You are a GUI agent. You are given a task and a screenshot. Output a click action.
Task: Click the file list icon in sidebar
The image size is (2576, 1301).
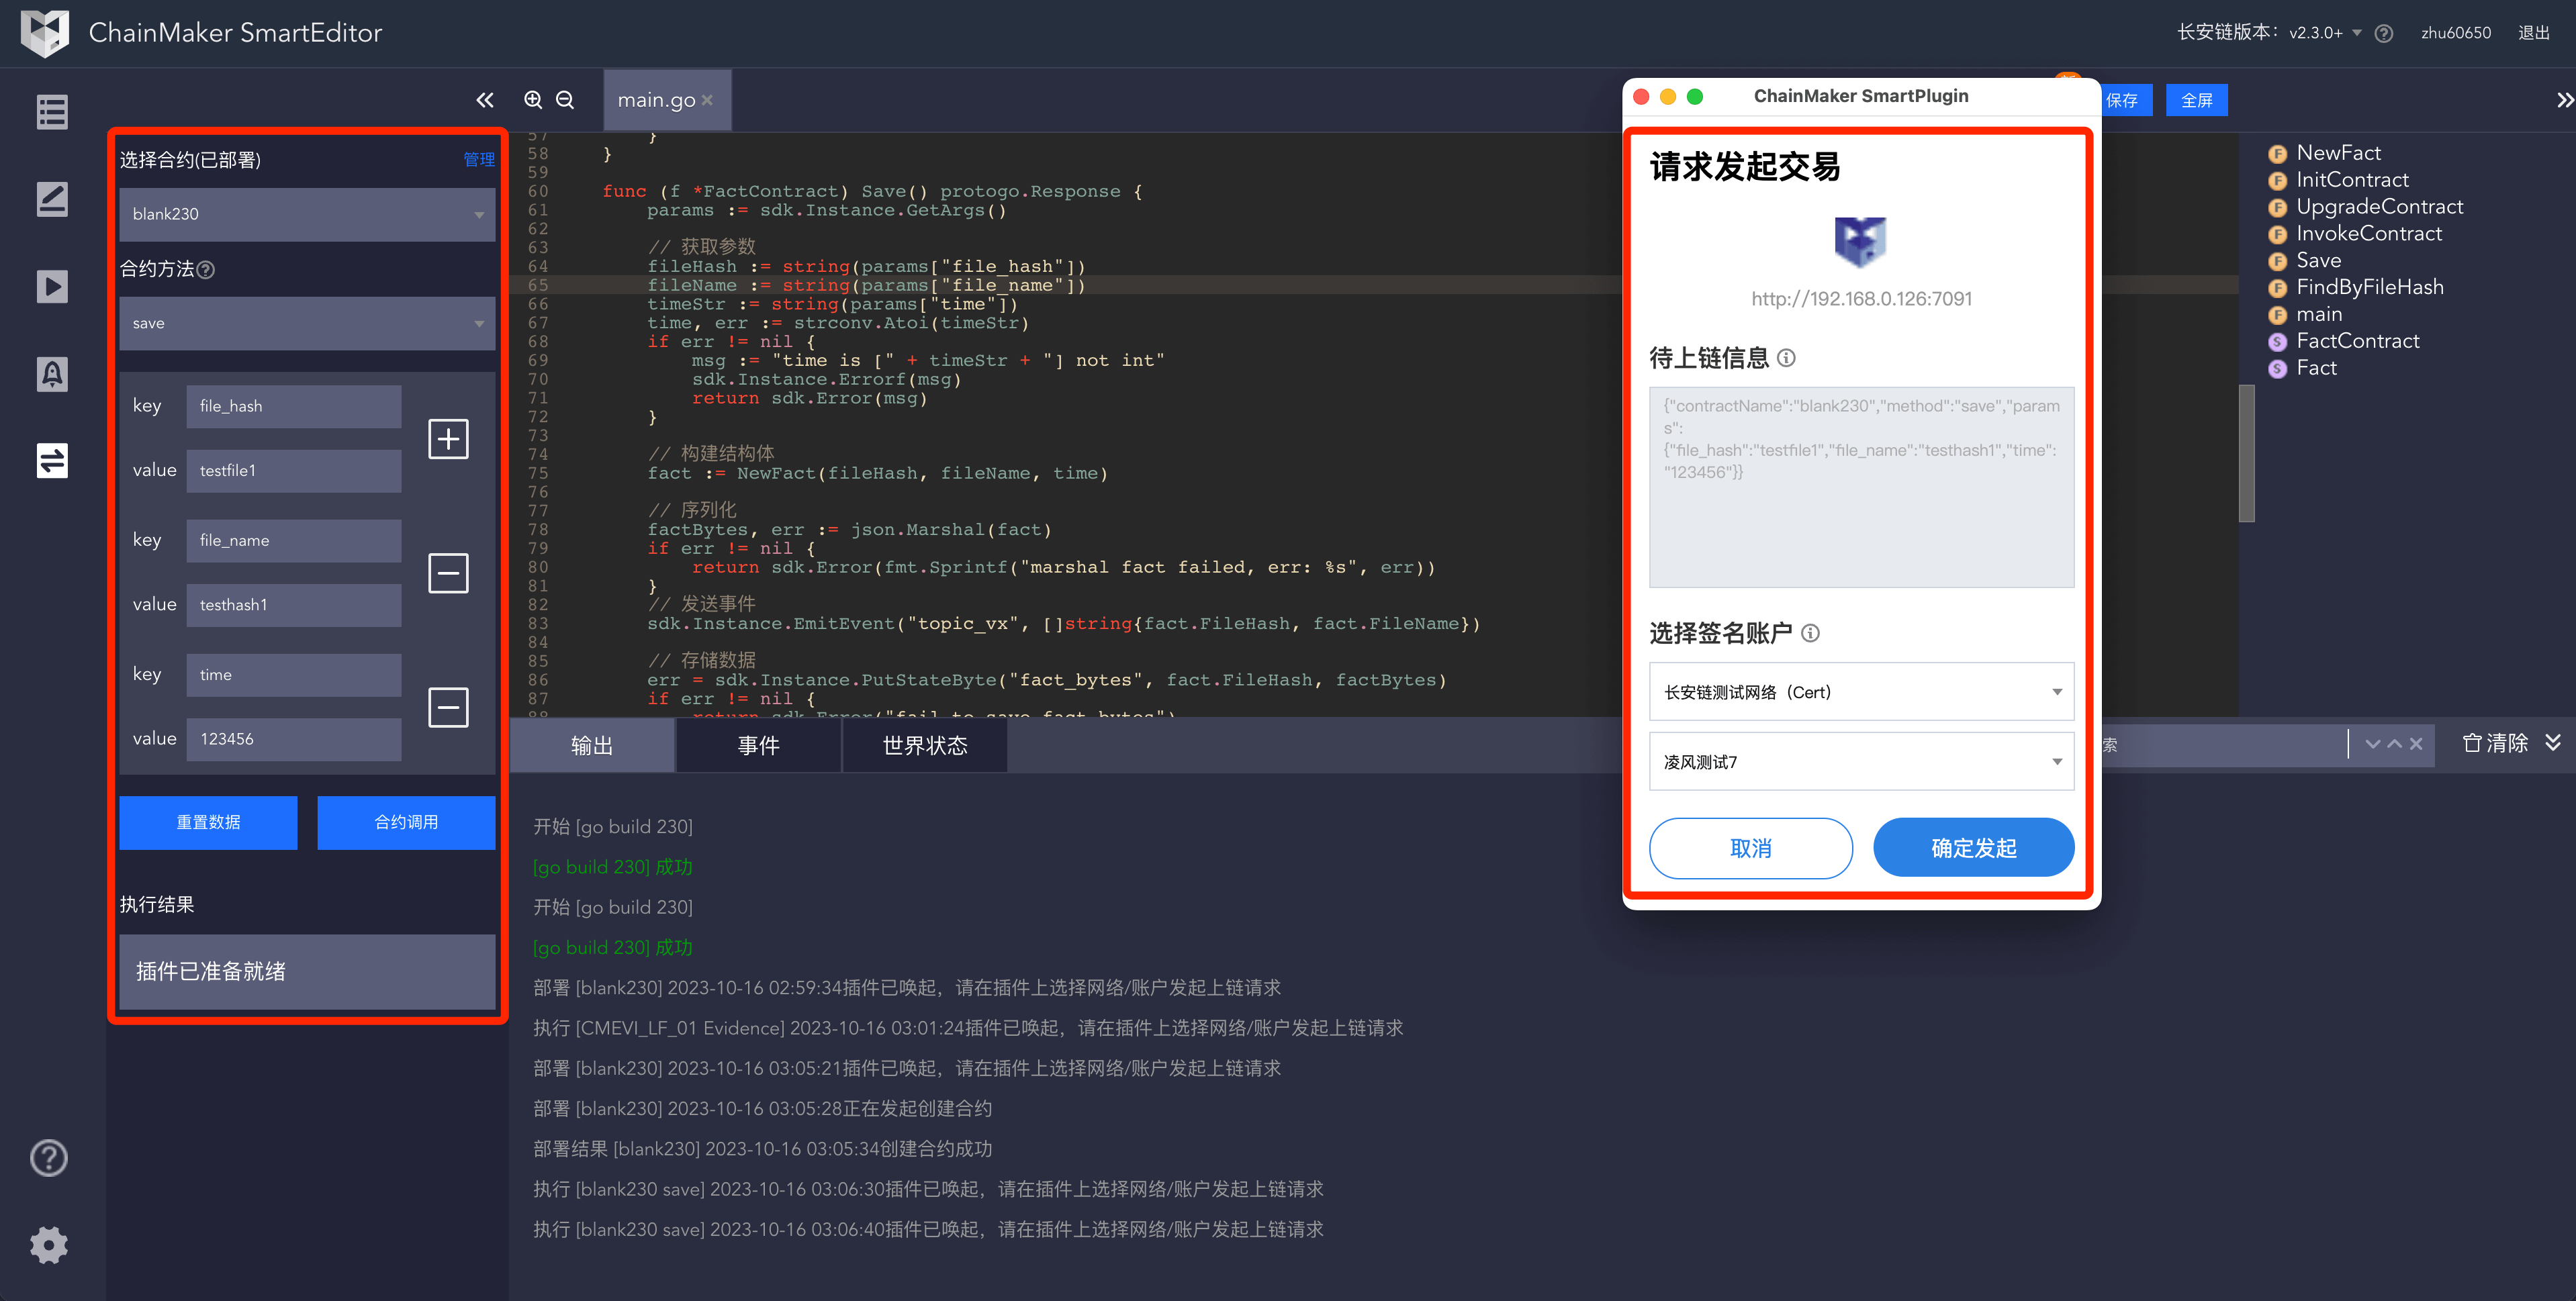pos(52,112)
